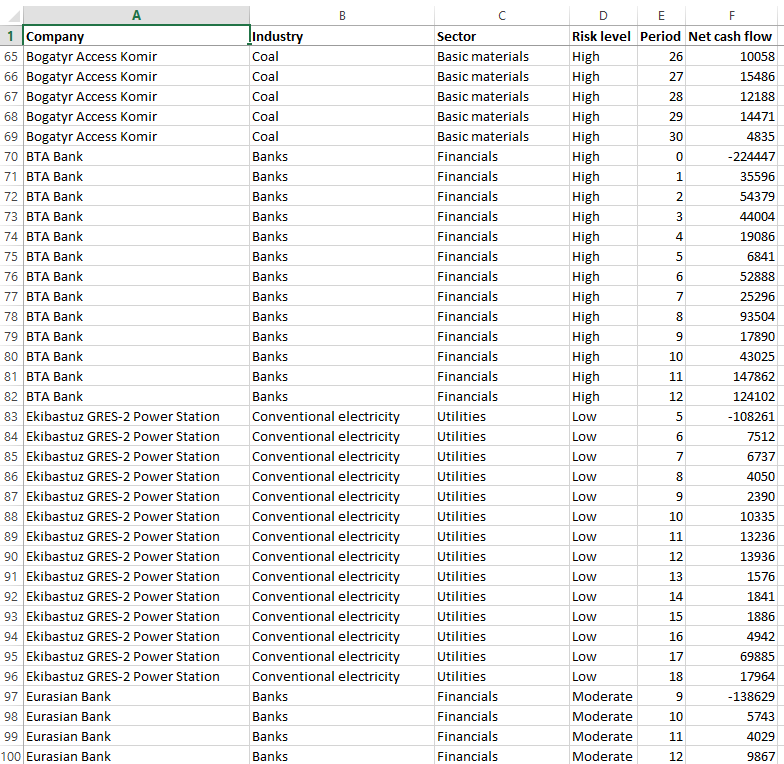Click the Net cash flow header cell

pos(732,36)
